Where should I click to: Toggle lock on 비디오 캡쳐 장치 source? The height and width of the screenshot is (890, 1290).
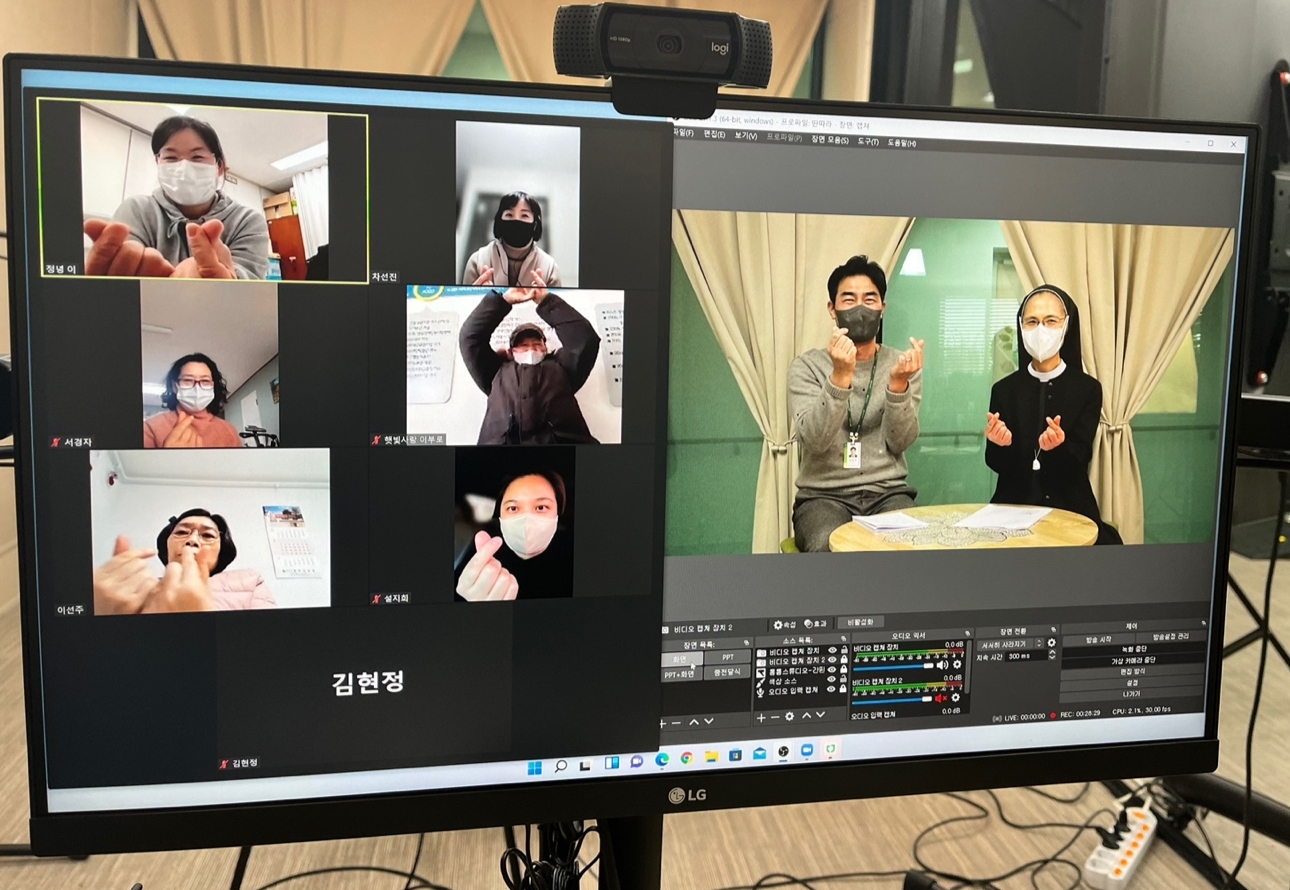843,652
